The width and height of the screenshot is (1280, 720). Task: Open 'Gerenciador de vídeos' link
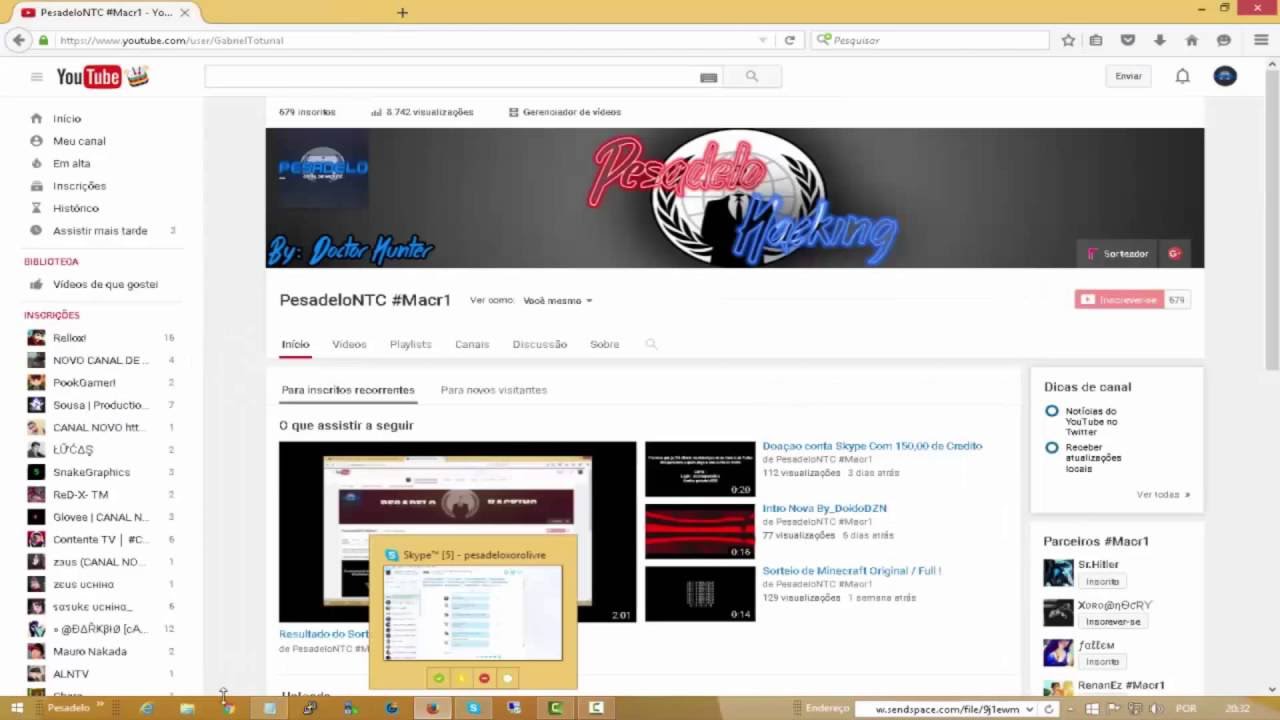565,112
